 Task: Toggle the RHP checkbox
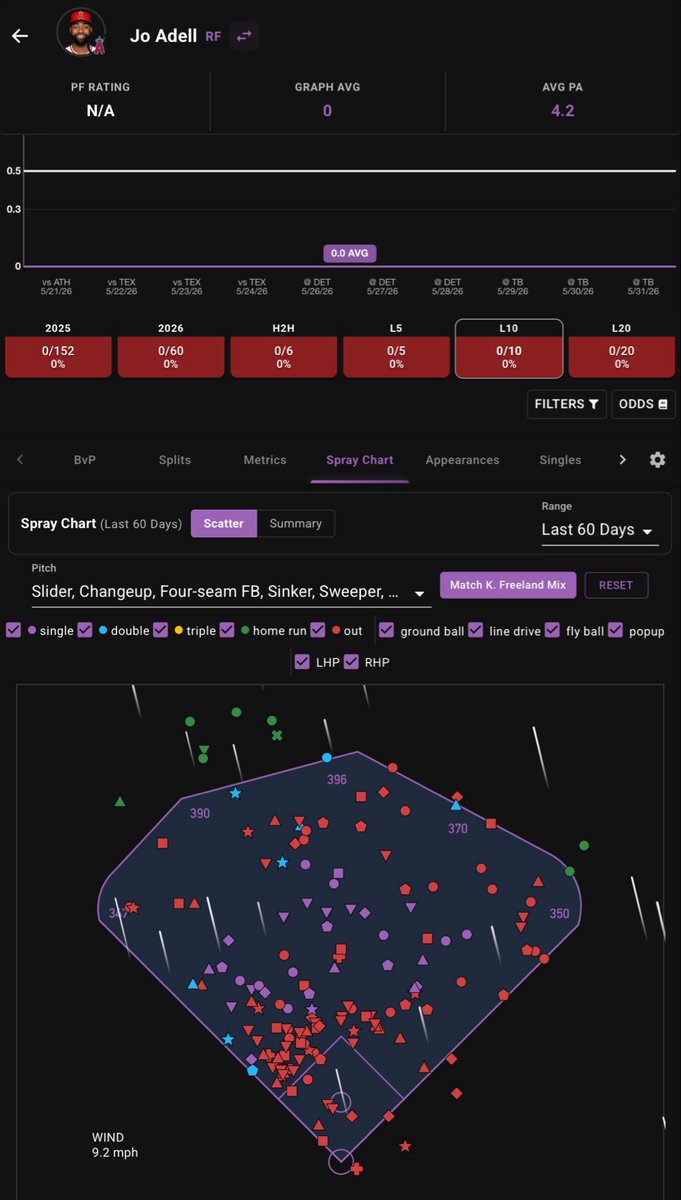pyautogui.click(x=351, y=662)
